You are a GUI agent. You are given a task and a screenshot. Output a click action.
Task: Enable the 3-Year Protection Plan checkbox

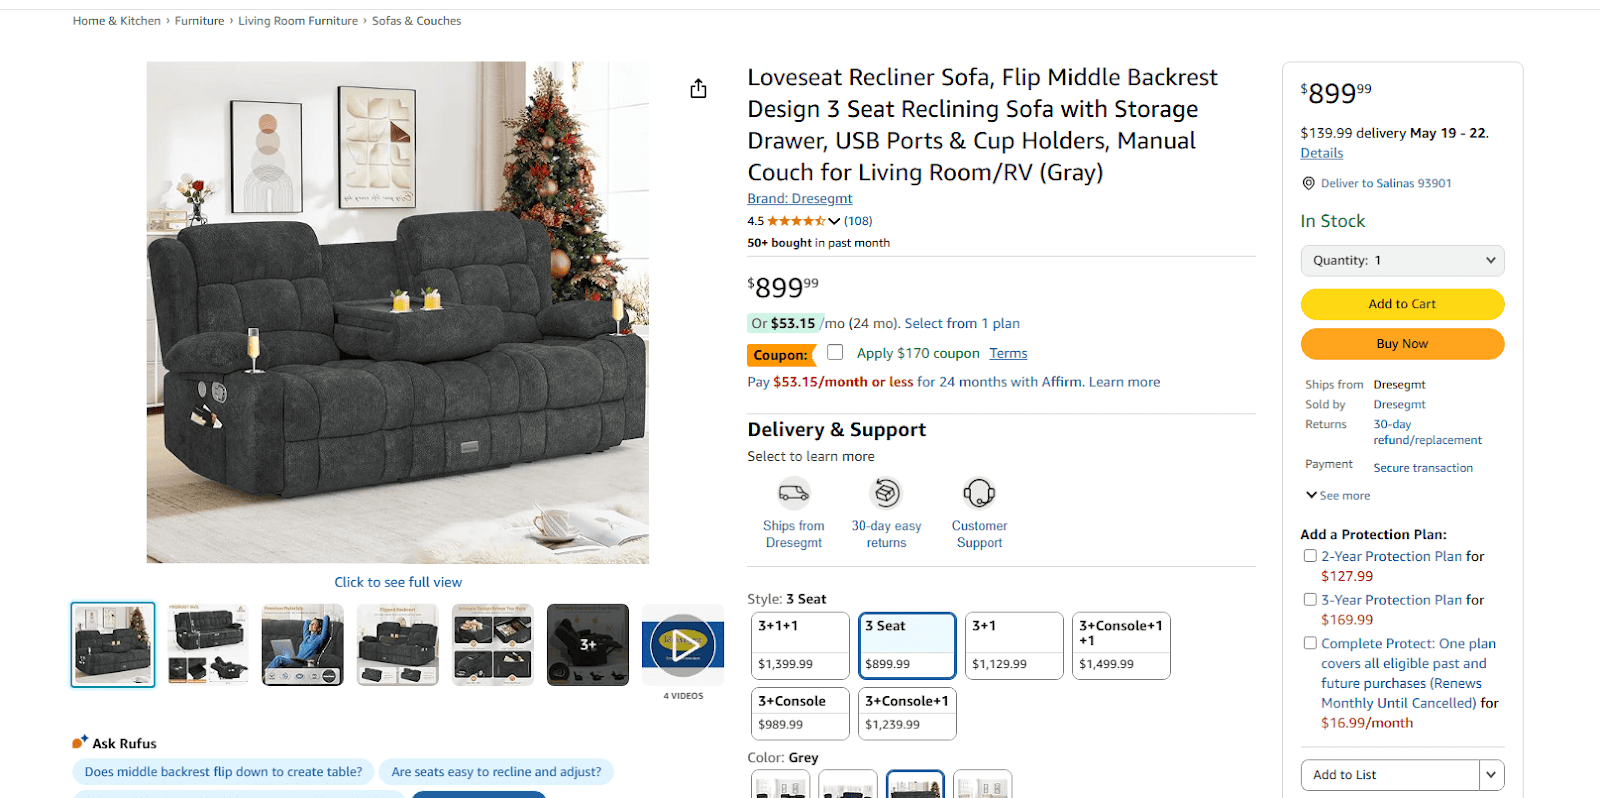[x=1310, y=600]
